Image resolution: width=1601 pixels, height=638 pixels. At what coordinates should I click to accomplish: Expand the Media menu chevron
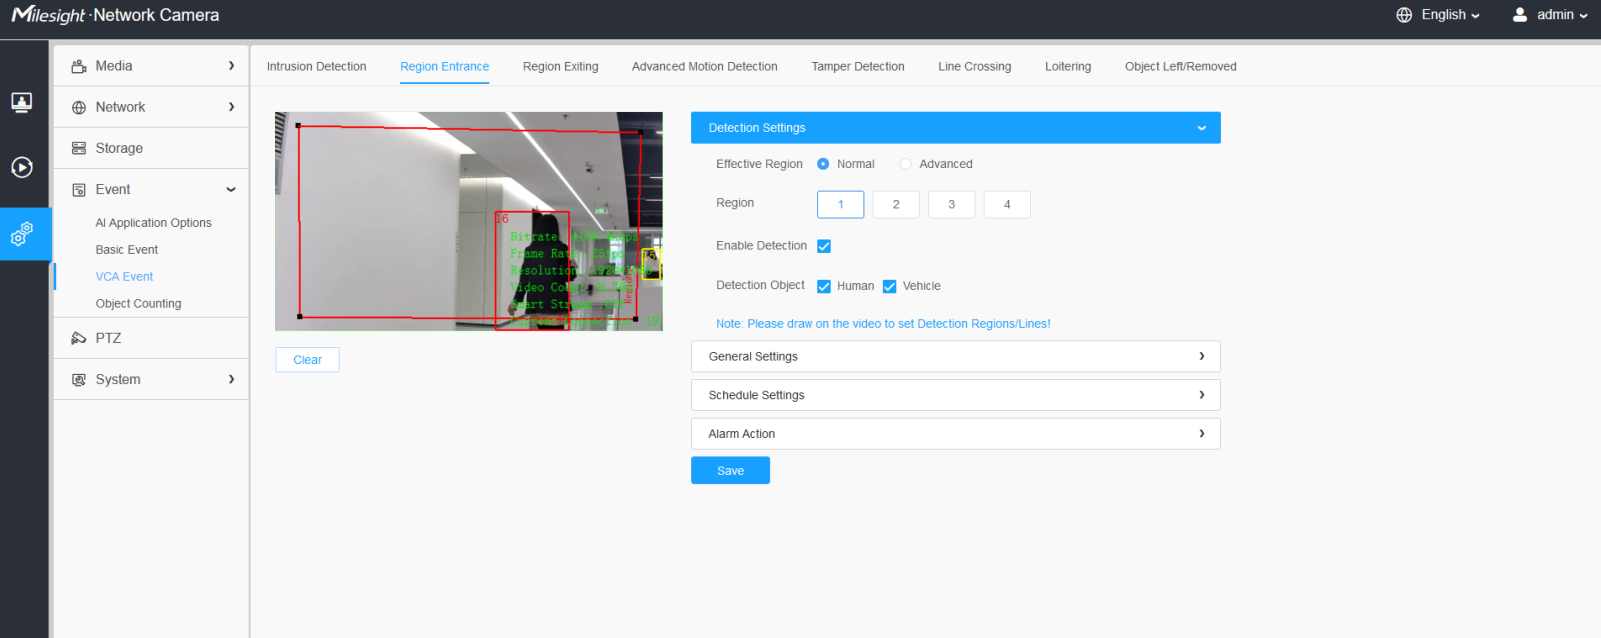click(x=231, y=66)
